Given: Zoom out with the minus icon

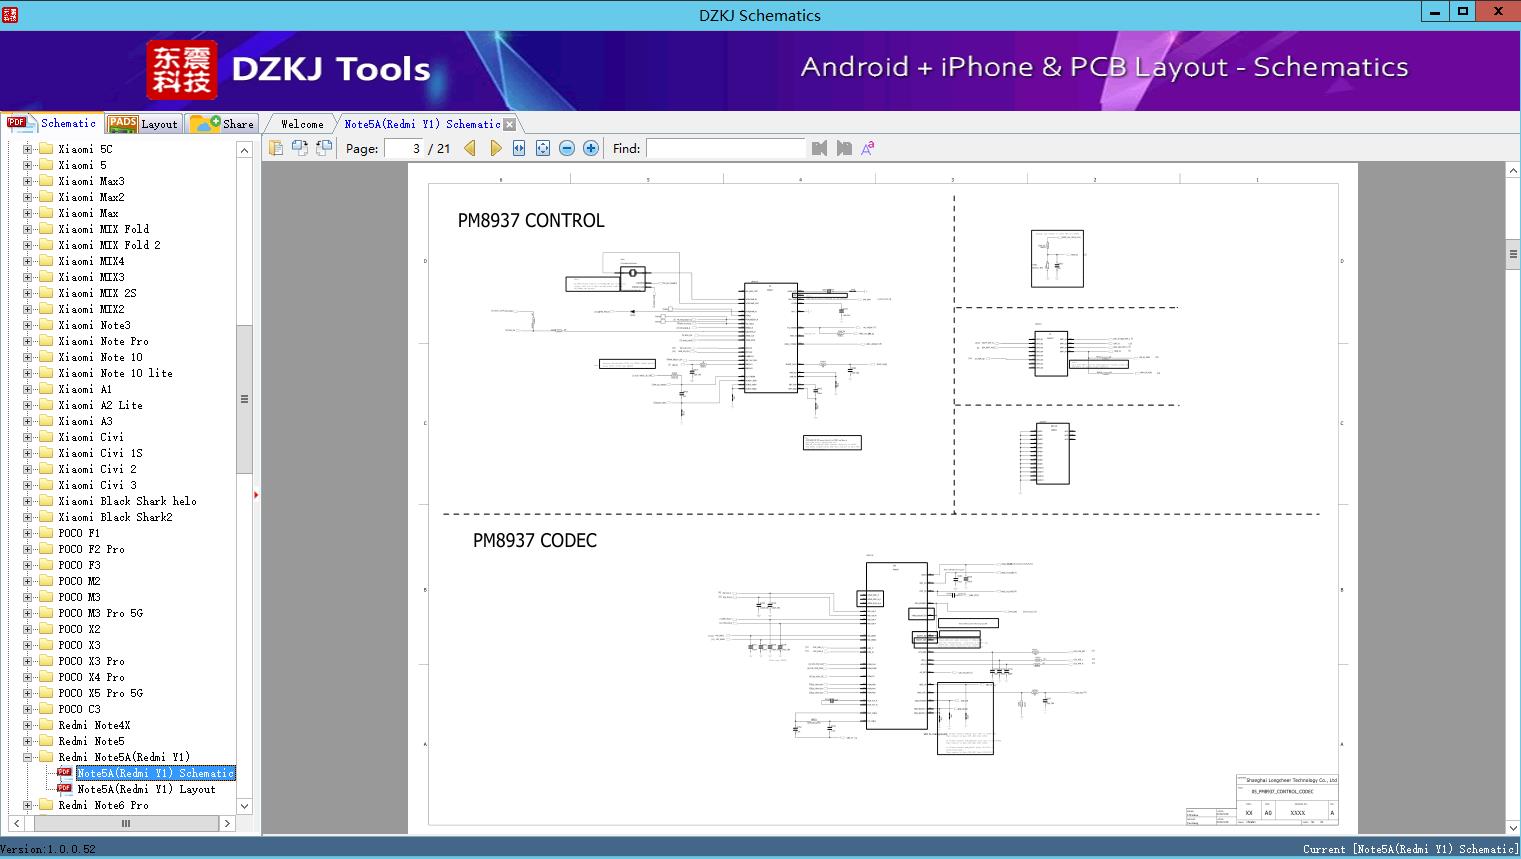Looking at the screenshot, I should [567, 148].
